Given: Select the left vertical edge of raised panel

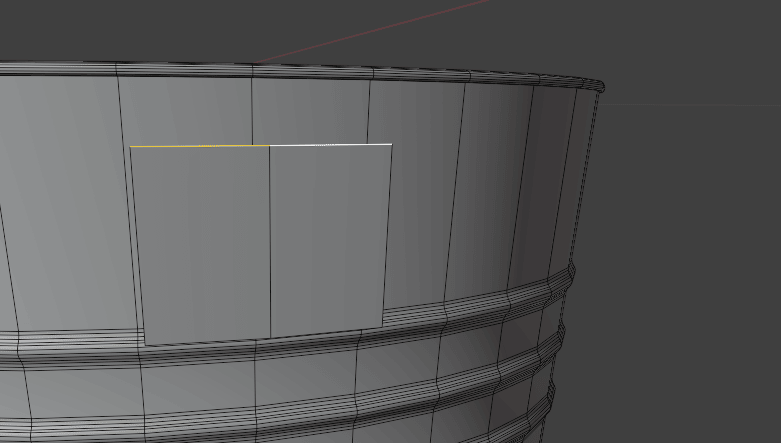Looking at the screenshot, I should tap(137, 245).
